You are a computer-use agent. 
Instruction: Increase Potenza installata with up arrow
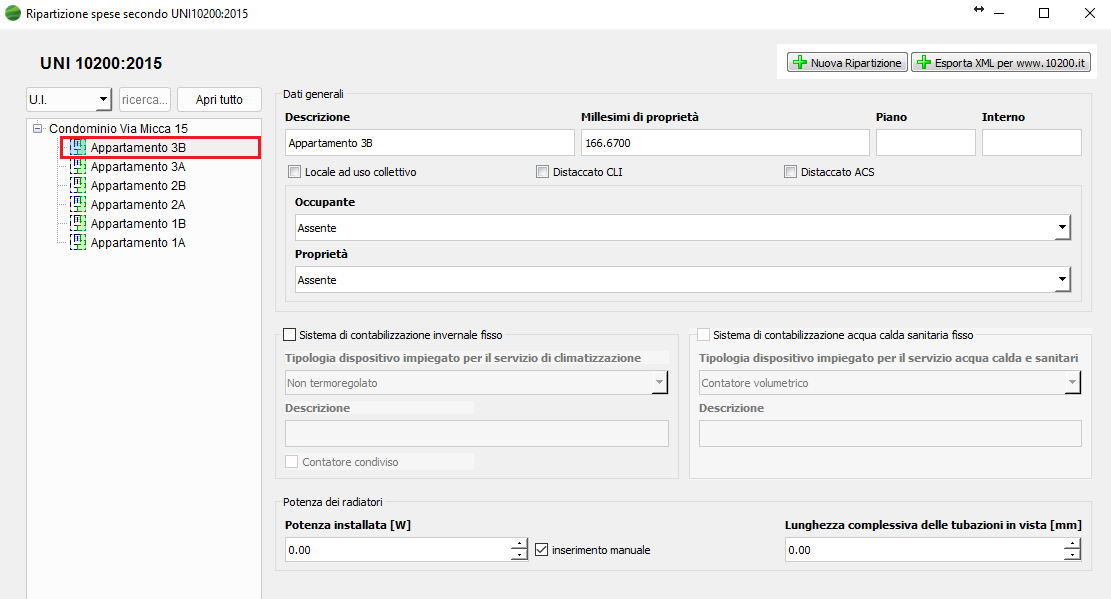tap(518, 544)
